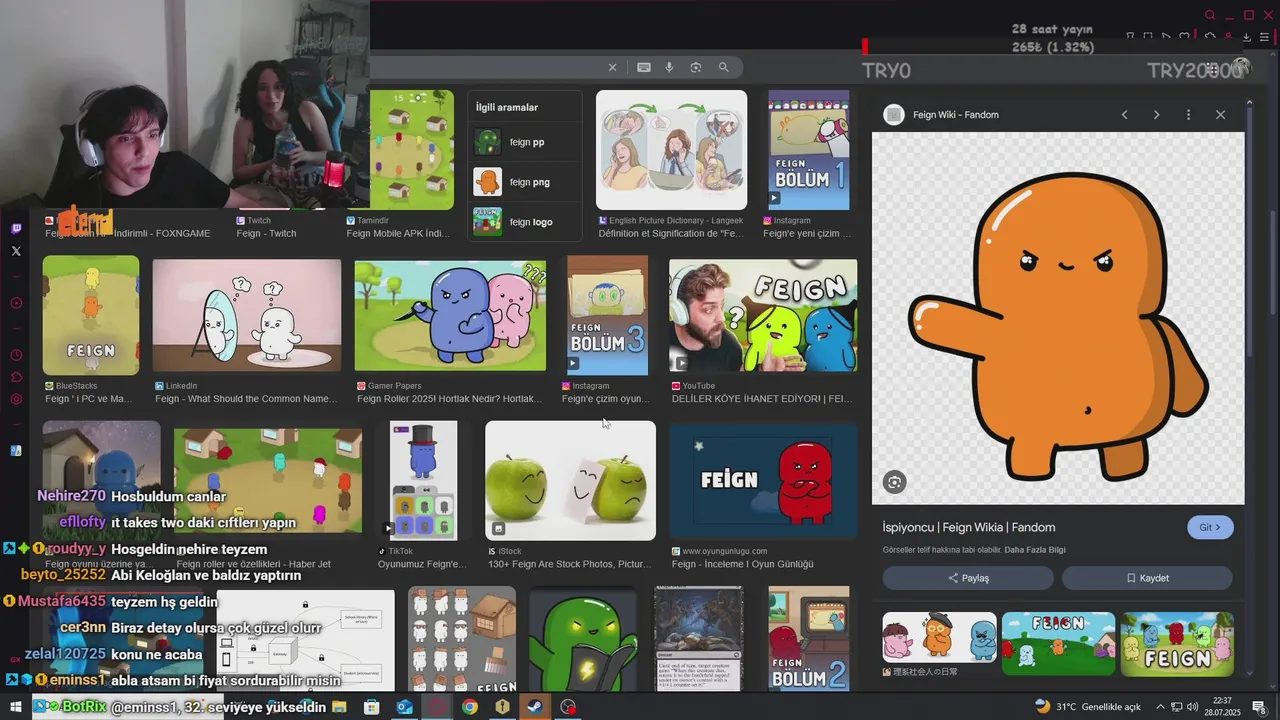Click the magnifier search button
Image resolution: width=1280 pixels, height=720 pixels.
(723, 67)
